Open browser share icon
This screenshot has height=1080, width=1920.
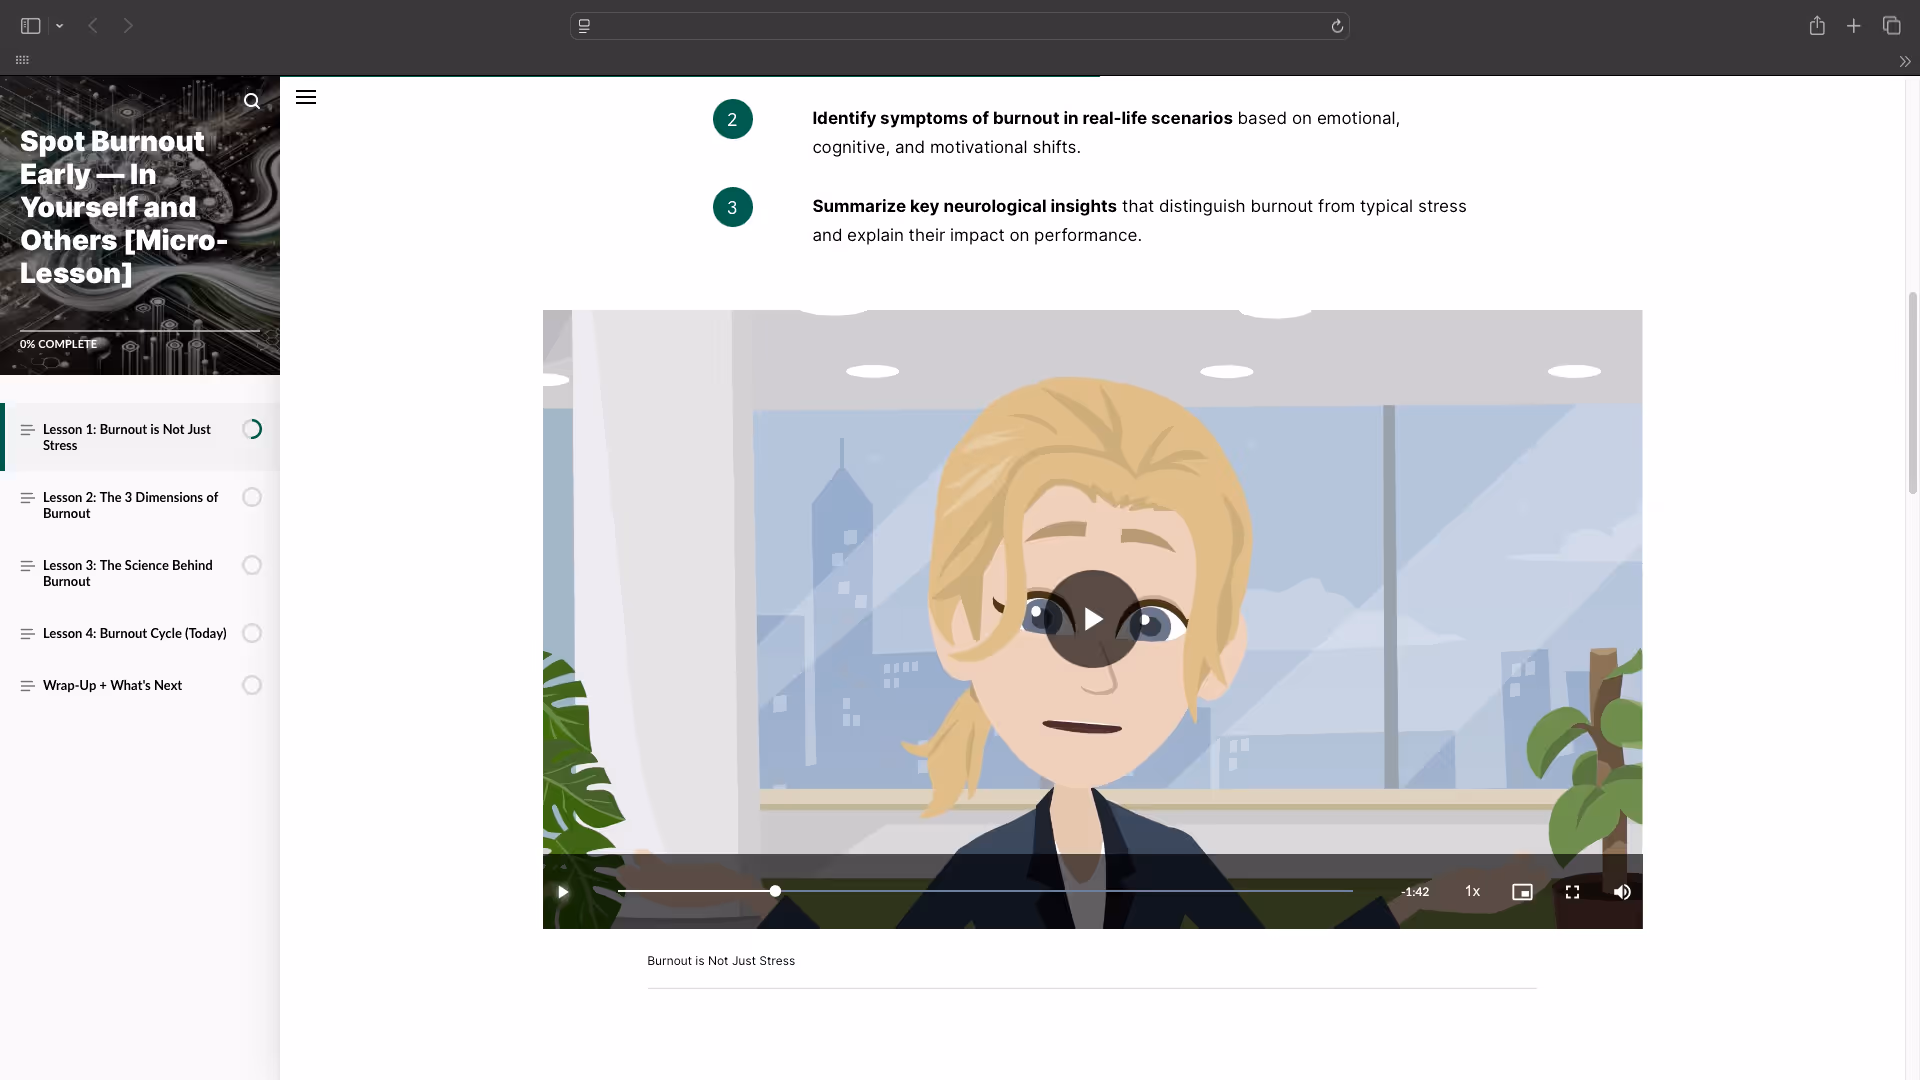click(x=1817, y=26)
